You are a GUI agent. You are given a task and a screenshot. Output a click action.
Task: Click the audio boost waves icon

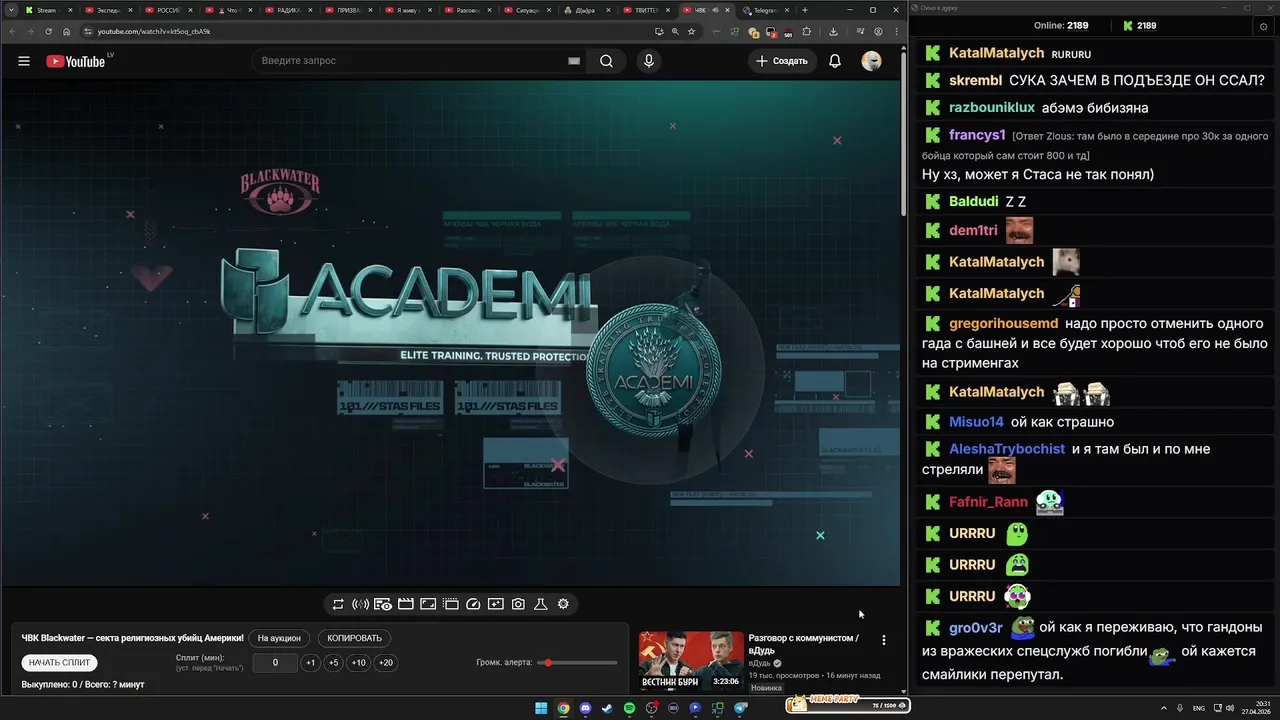pyautogui.click(x=360, y=604)
